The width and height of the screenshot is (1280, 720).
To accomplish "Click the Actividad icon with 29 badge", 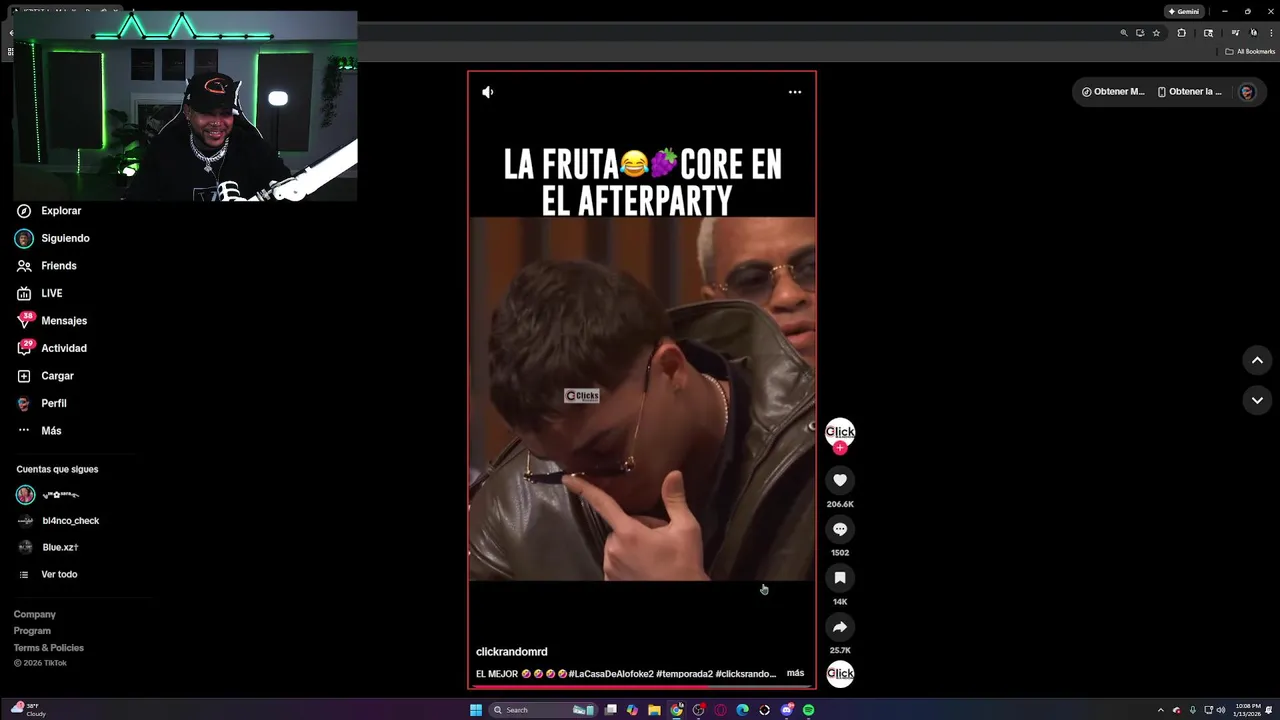I will tap(24, 347).
